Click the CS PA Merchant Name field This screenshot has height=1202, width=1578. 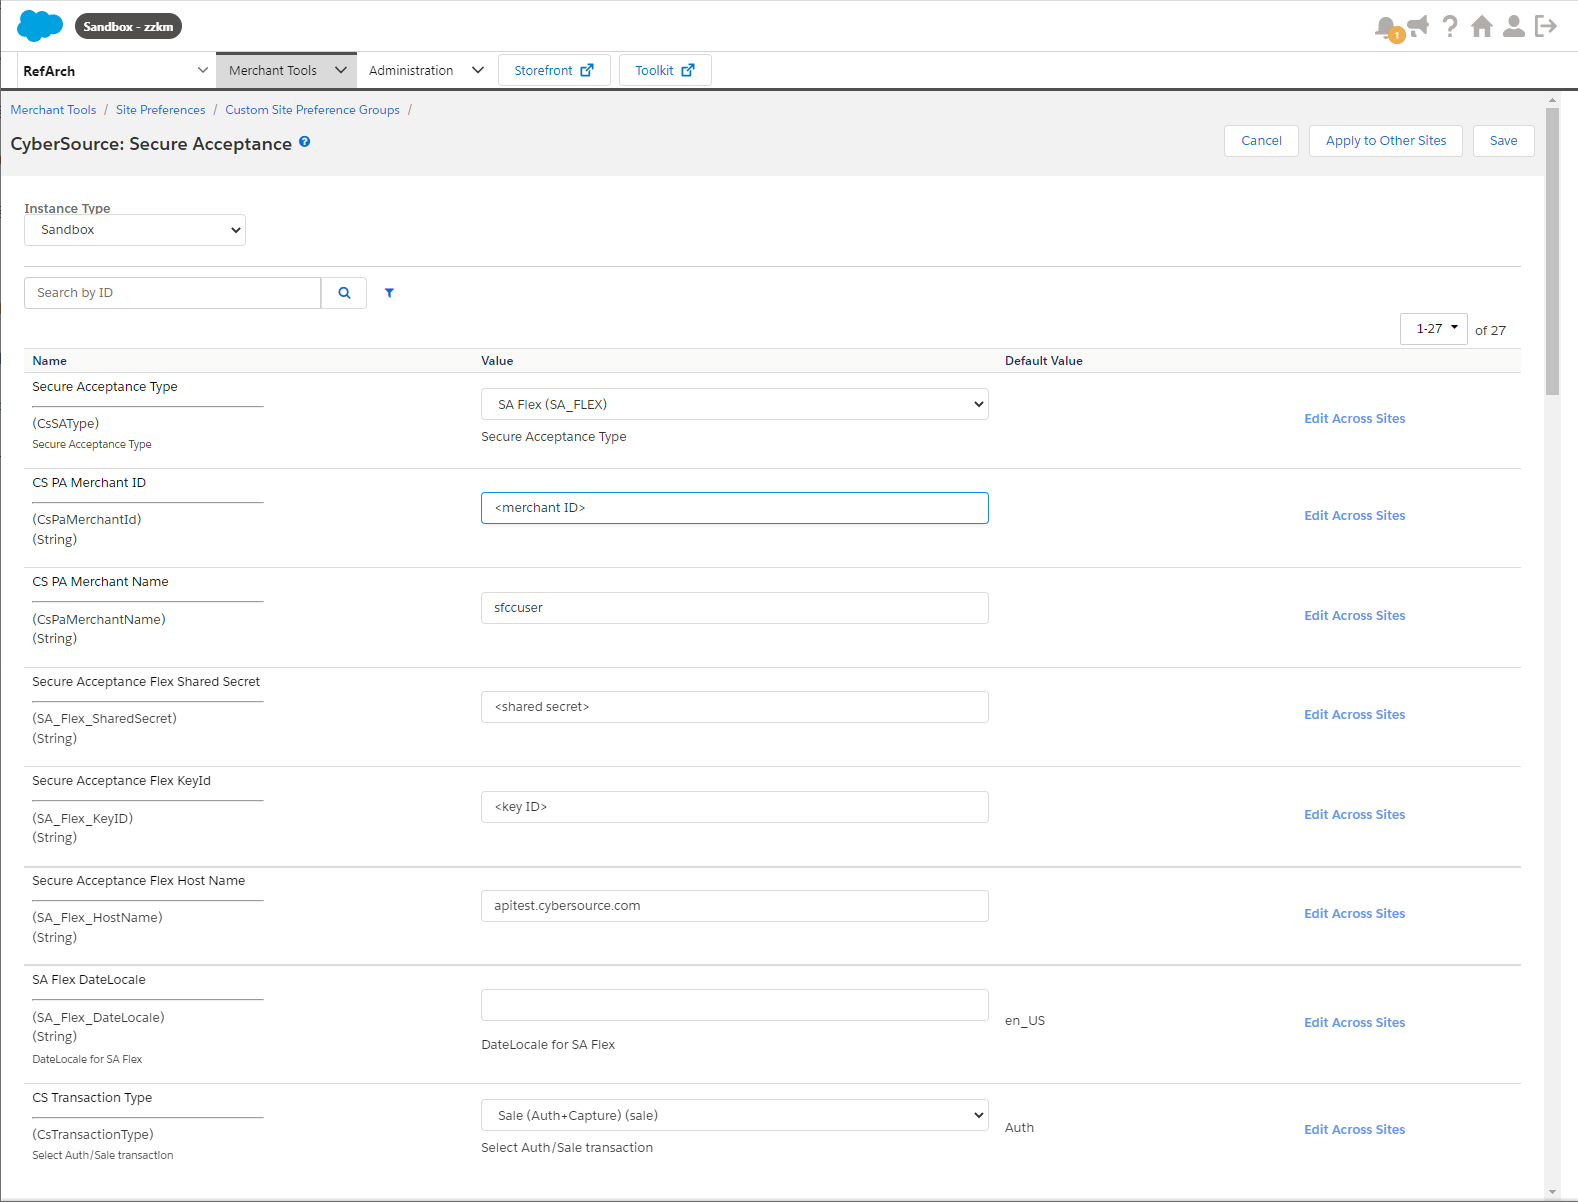(734, 608)
